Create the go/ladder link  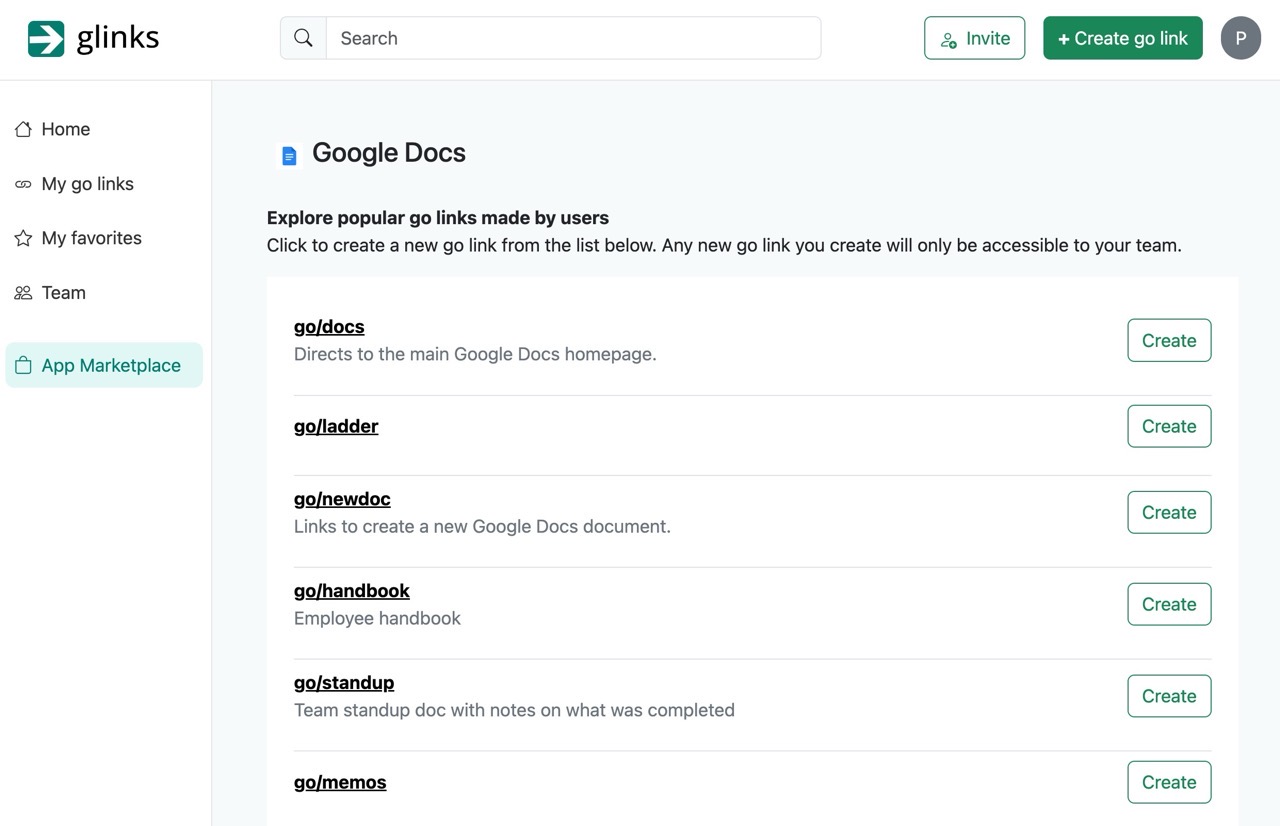pyautogui.click(x=1169, y=426)
